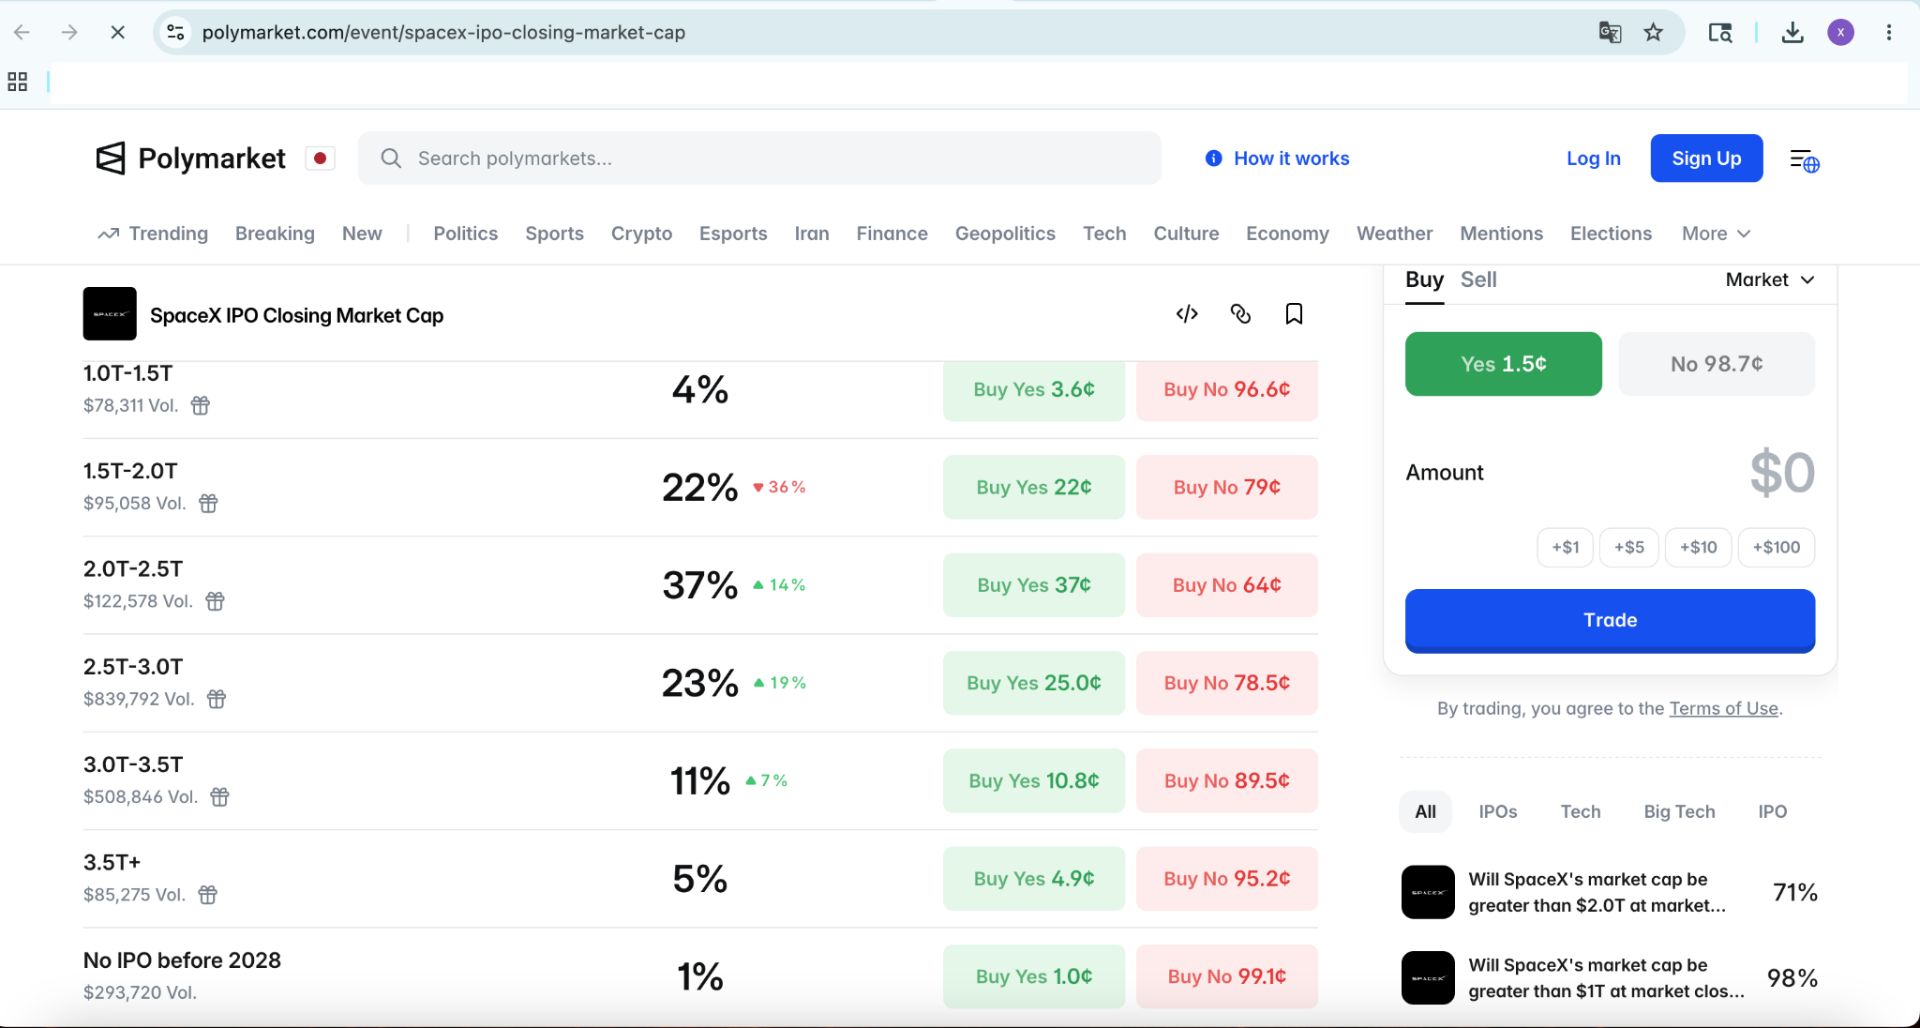Open the Elections category
Viewport: 1920px width, 1028px height.
coord(1610,233)
